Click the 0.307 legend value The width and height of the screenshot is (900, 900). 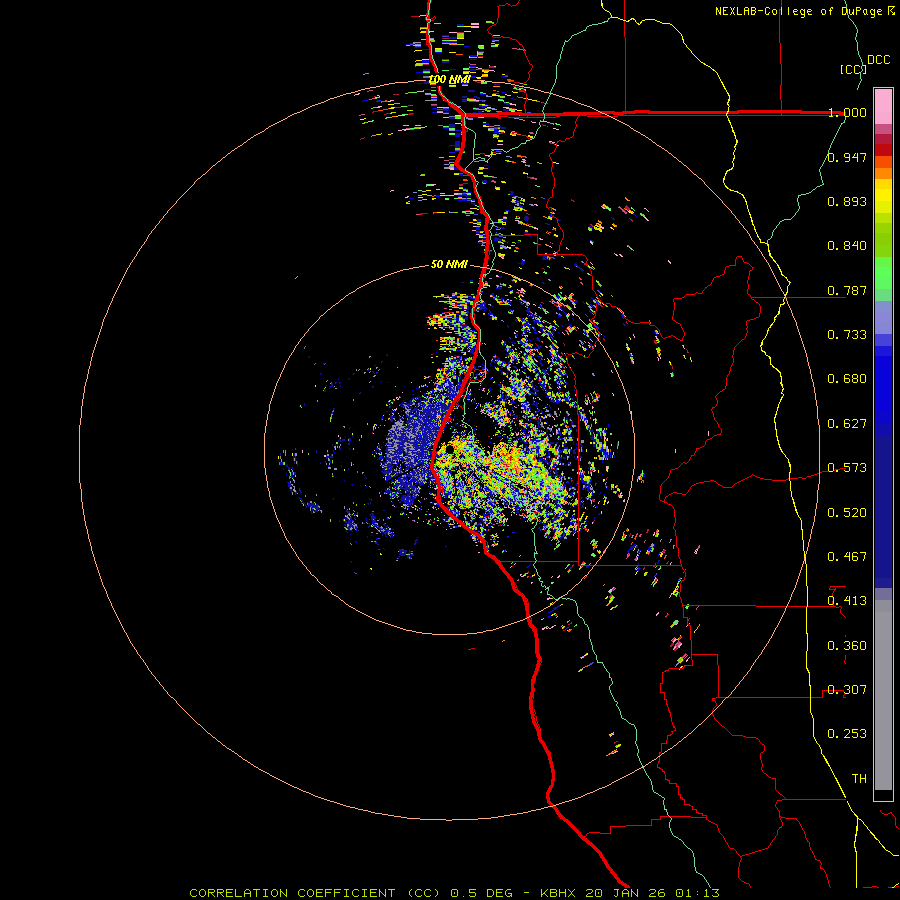click(847, 690)
